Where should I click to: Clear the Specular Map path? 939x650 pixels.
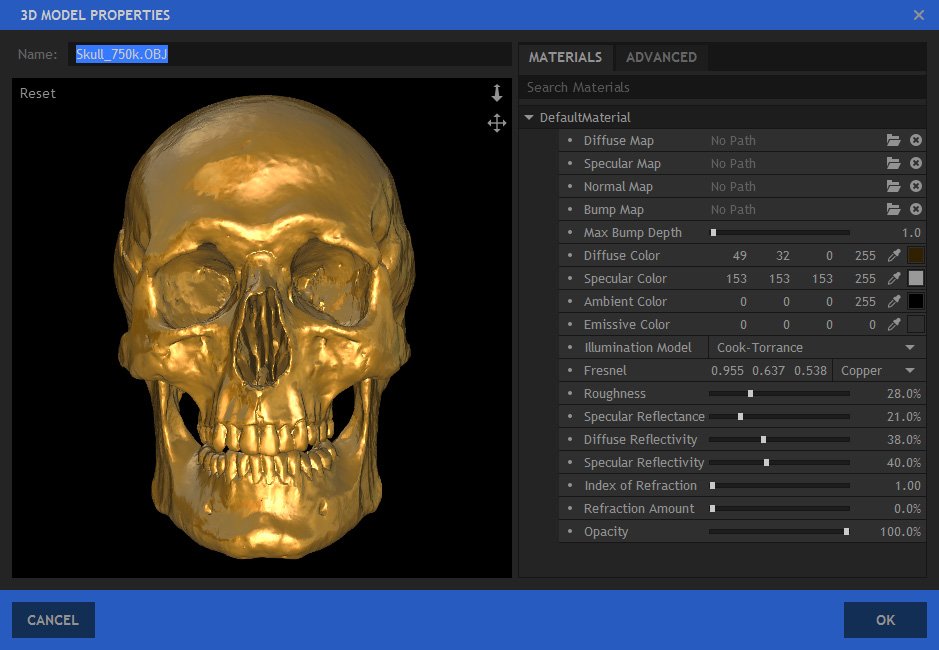[916, 164]
